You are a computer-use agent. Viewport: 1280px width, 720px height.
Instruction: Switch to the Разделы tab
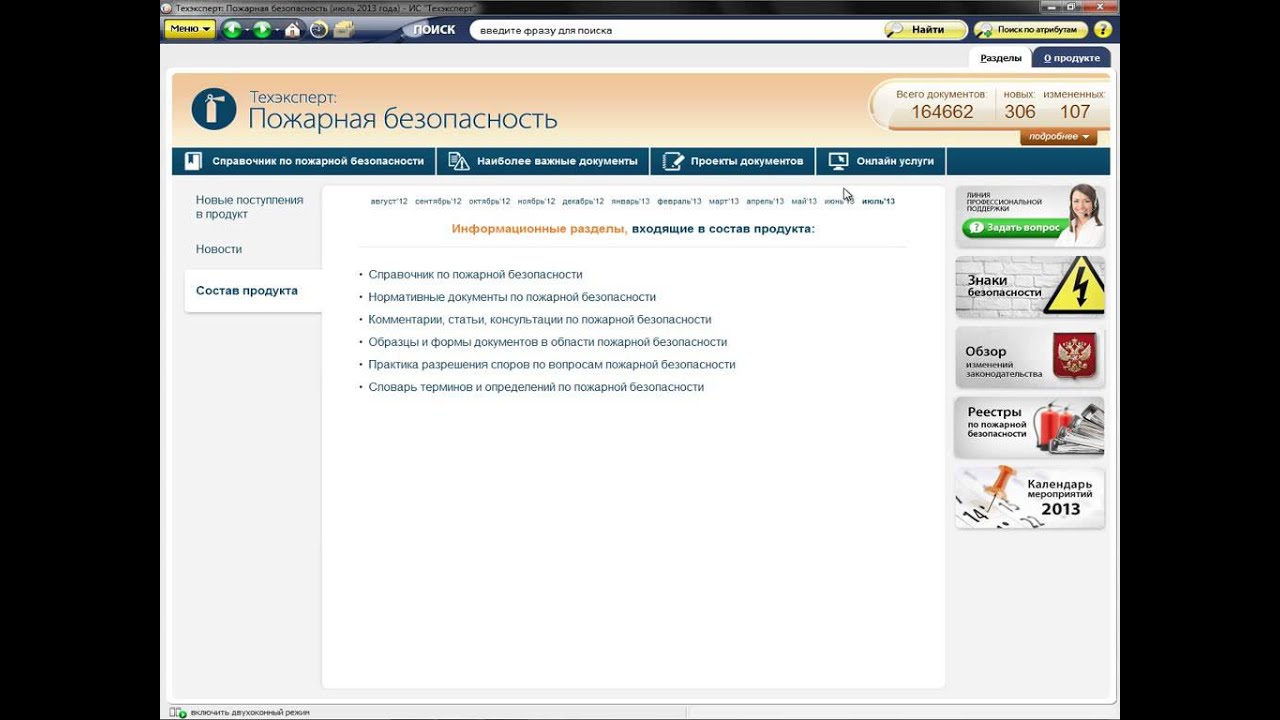click(x=1000, y=58)
